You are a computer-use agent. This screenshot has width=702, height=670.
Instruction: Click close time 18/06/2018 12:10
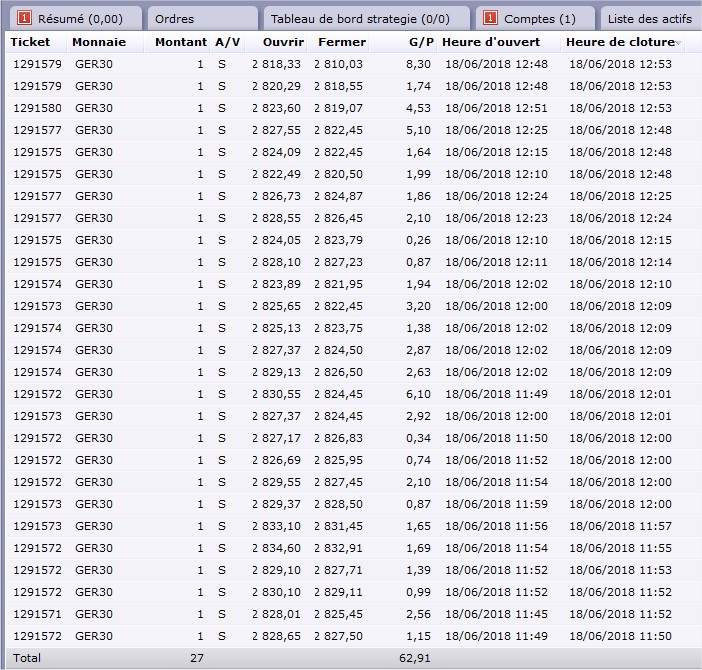[621, 284]
